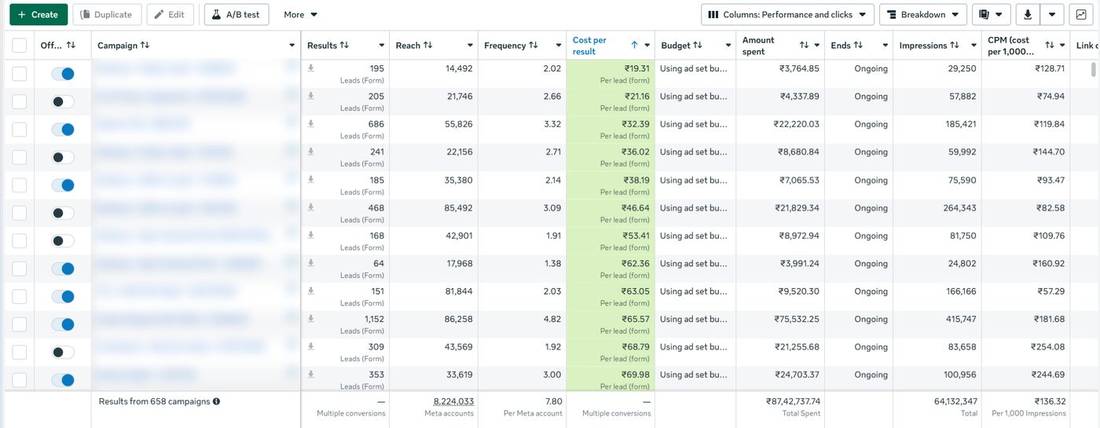Download leads for the 1,152 results row
Viewport: 1100px width, 428px height.
click(311, 319)
